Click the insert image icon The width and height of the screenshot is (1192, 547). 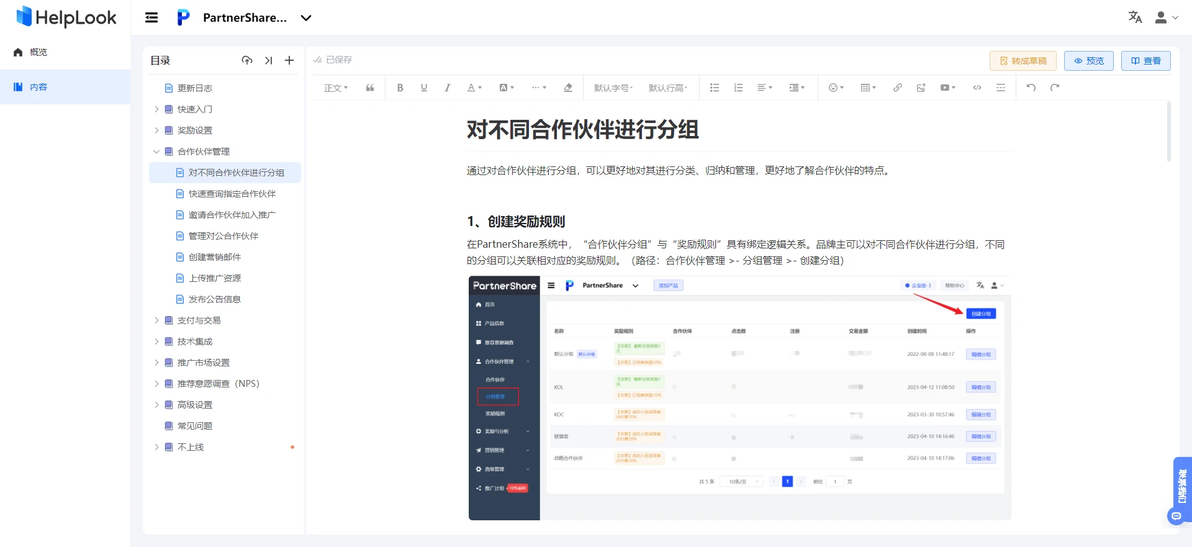(x=921, y=88)
